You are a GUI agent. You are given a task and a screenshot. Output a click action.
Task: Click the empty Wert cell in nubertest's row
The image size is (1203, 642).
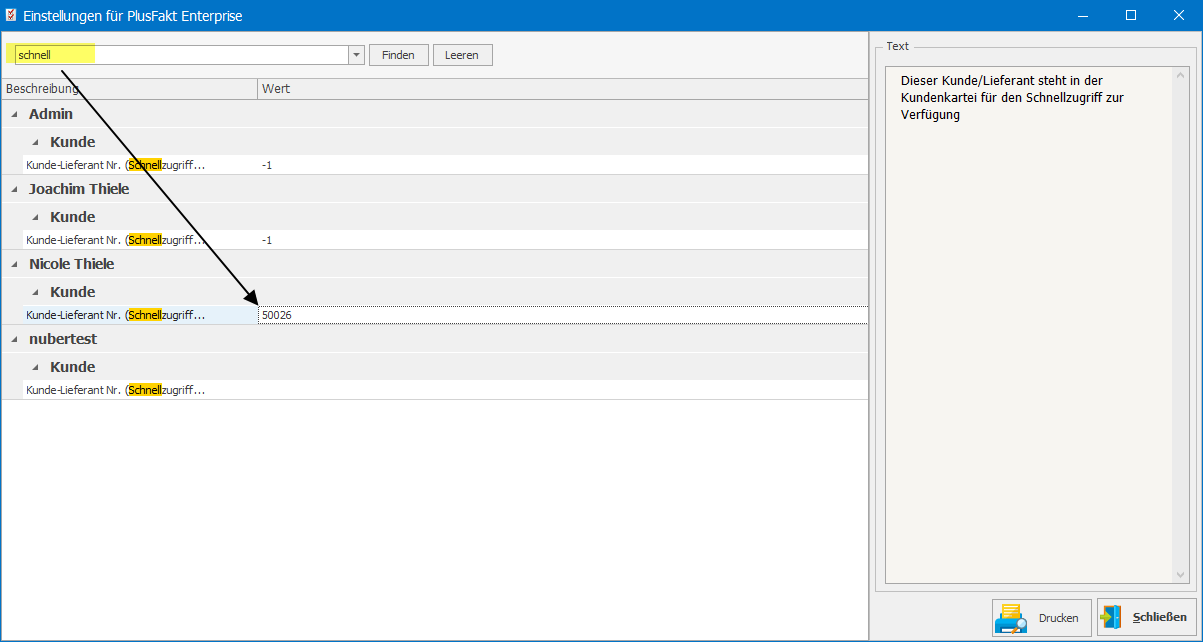pyautogui.click(x=563, y=390)
